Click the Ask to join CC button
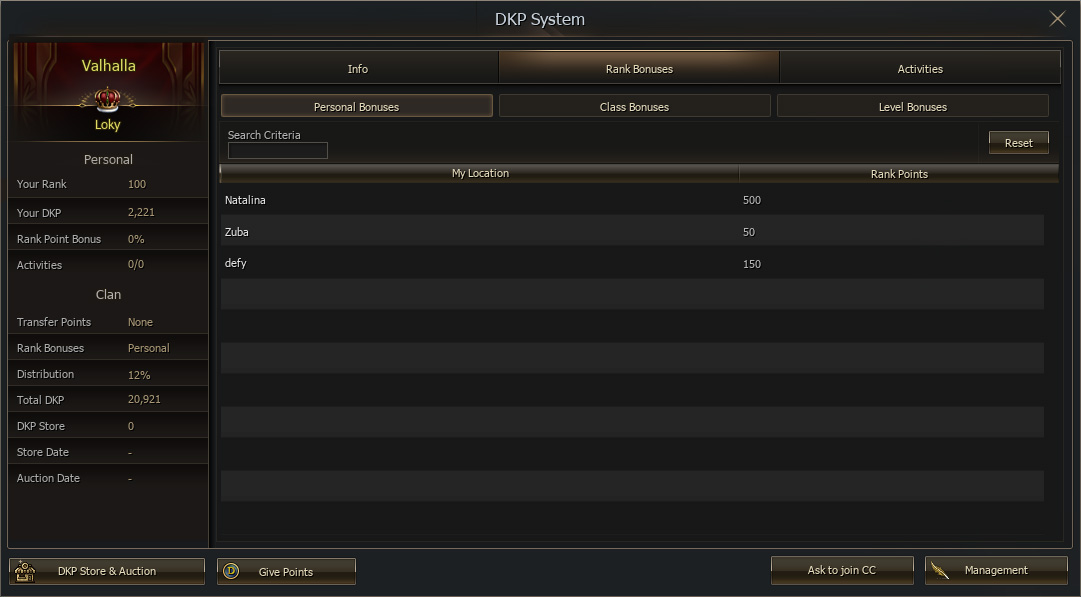The width and height of the screenshot is (1081, 597). [x=841, y=570]
